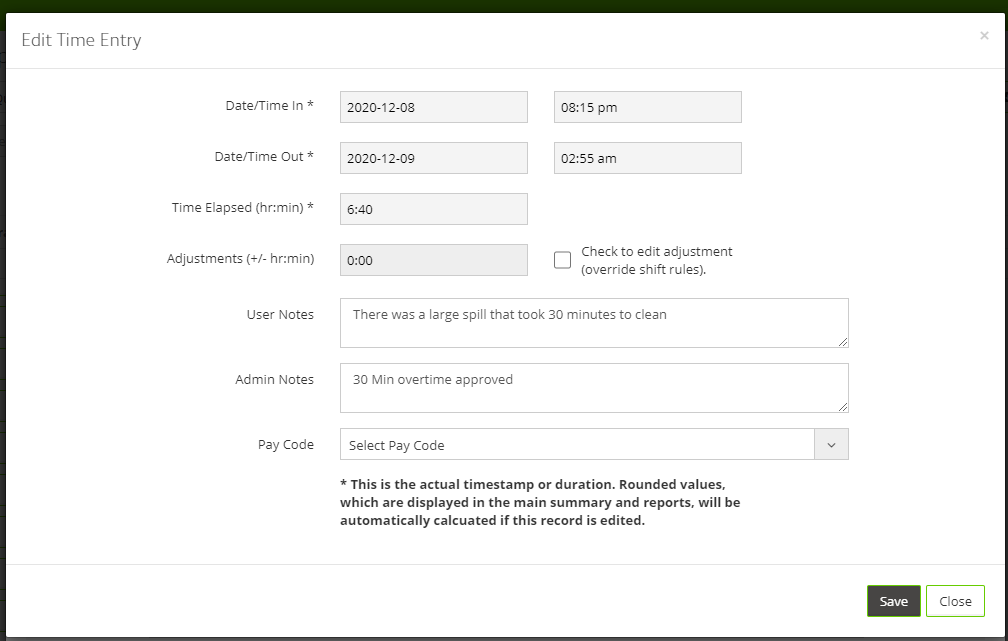1008x641 pixels.
Task: Click the Time Elapsed field showing 6:40
Action: 433,209
